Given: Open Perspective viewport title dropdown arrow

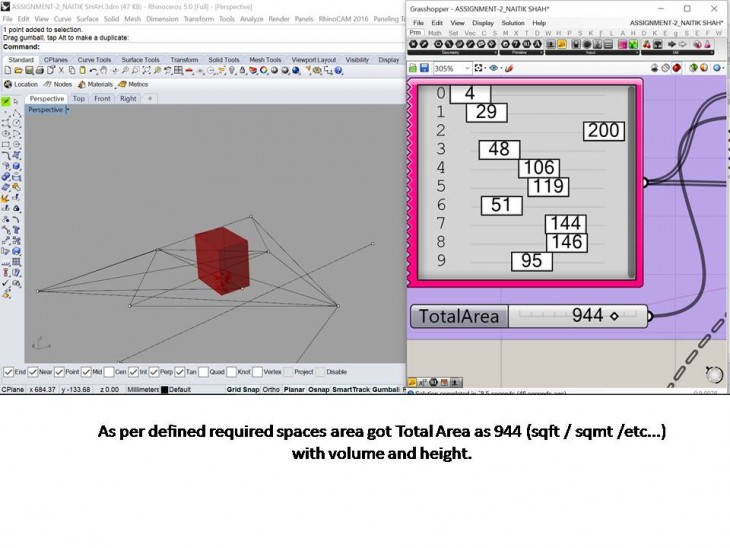Looking at the screenshot, I should 67,110.
